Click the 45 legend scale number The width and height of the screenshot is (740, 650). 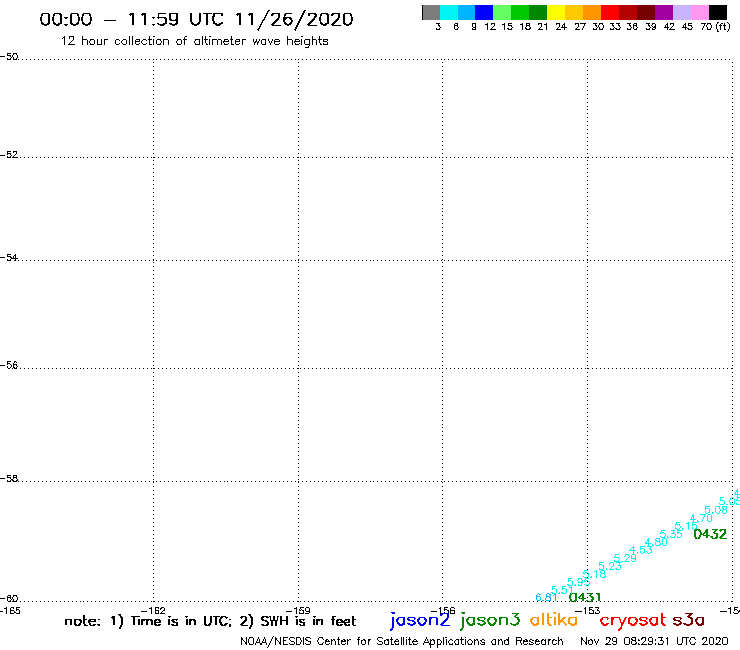687,27
